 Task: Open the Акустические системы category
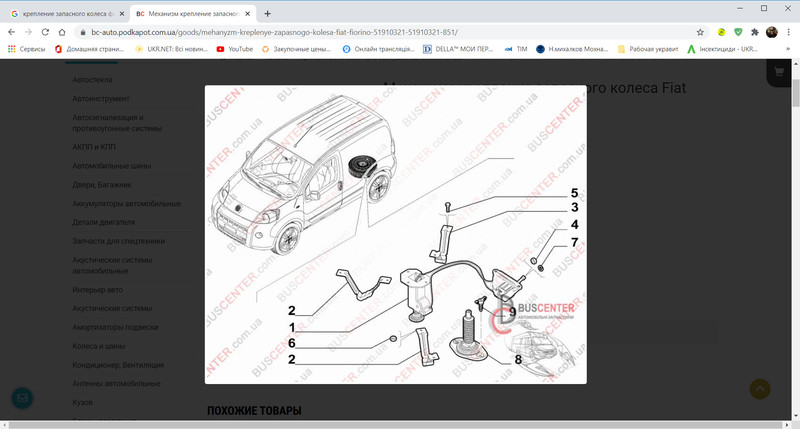pyautogui.click(x=112, y=308)
